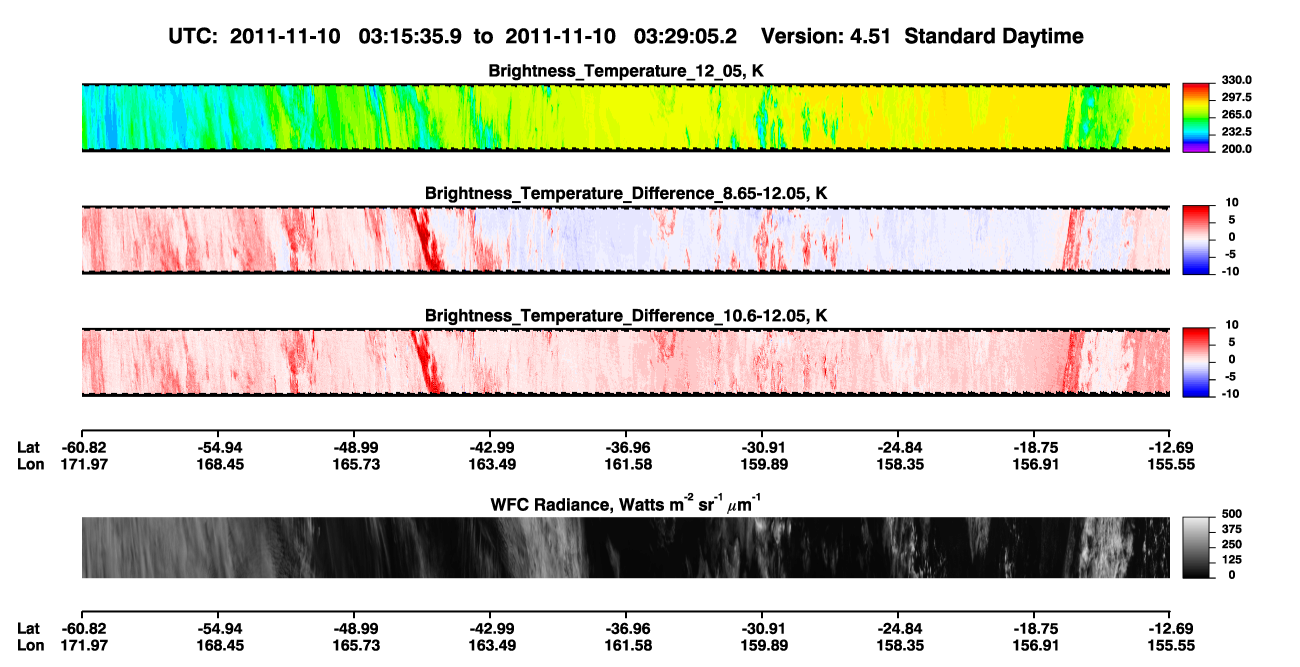Click tick '5' on the 10.6-12.05 colorbar
This screenshot has width=1300, height=667.
1230,342
